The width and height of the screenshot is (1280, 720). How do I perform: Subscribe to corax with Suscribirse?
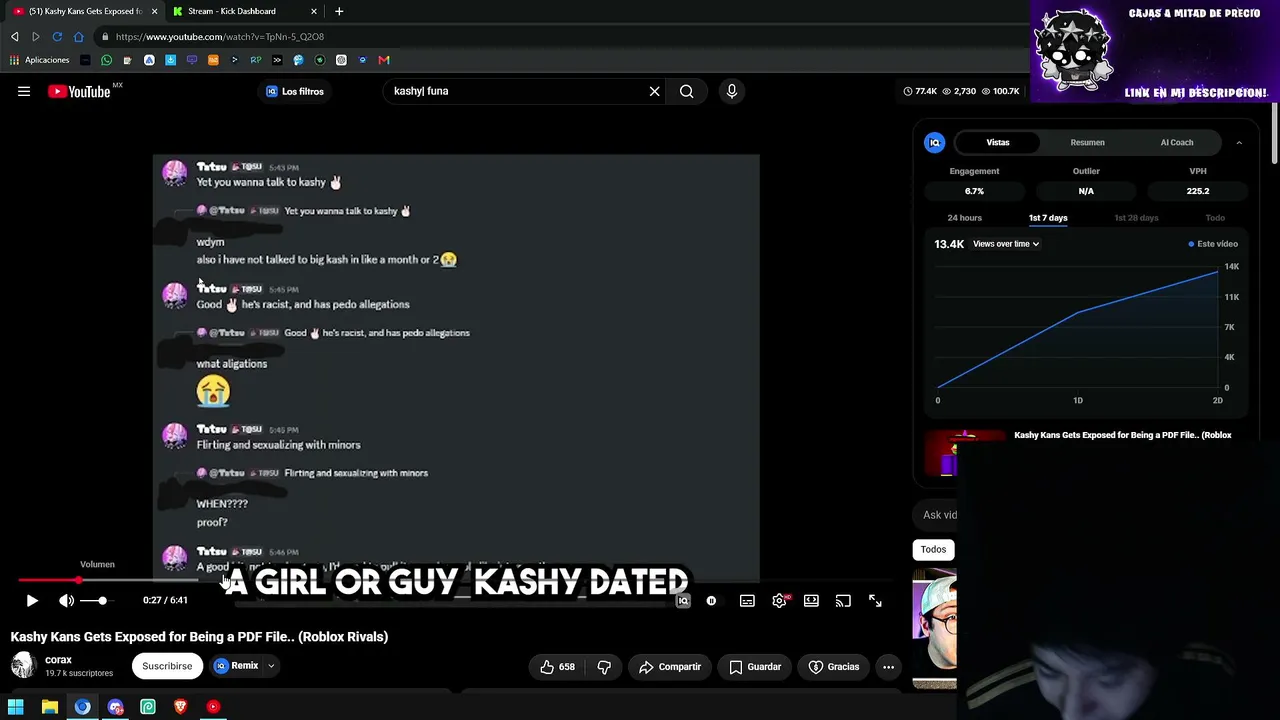pyautogui.click(x=167, y=666)
